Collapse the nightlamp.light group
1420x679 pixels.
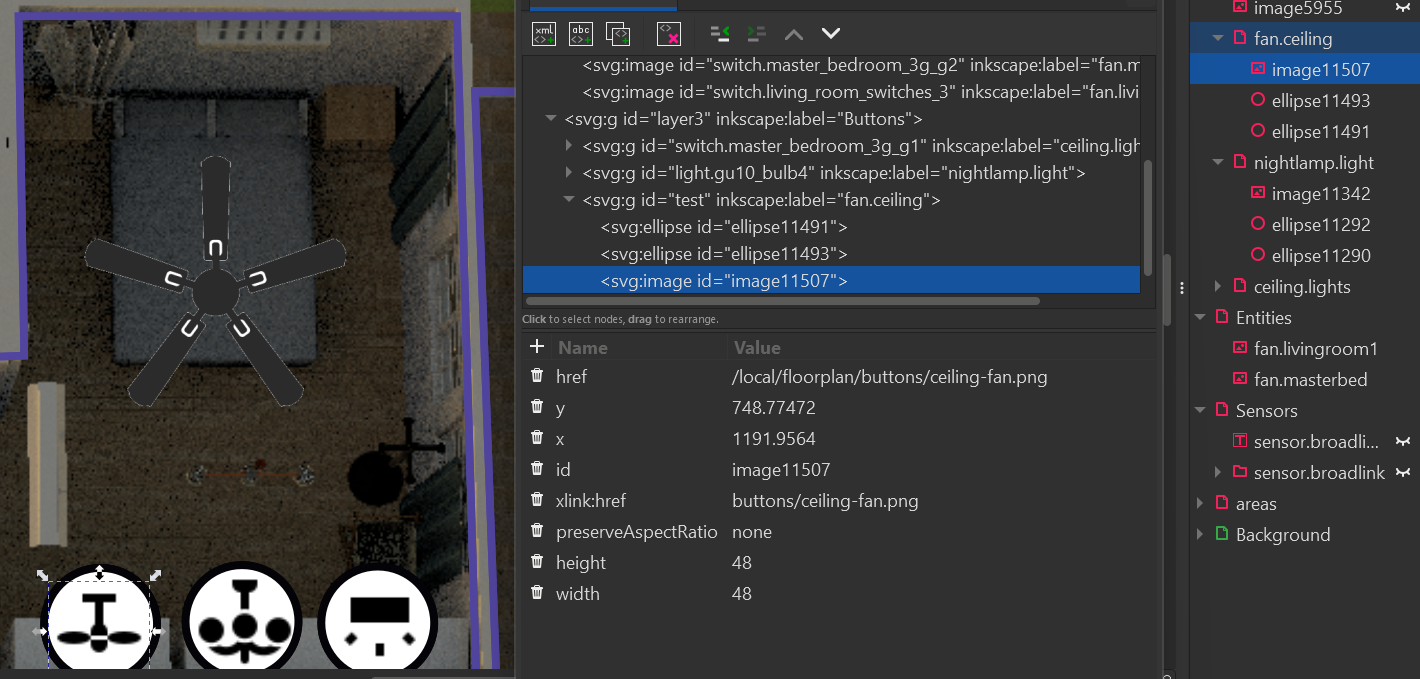coord(1218,162)
